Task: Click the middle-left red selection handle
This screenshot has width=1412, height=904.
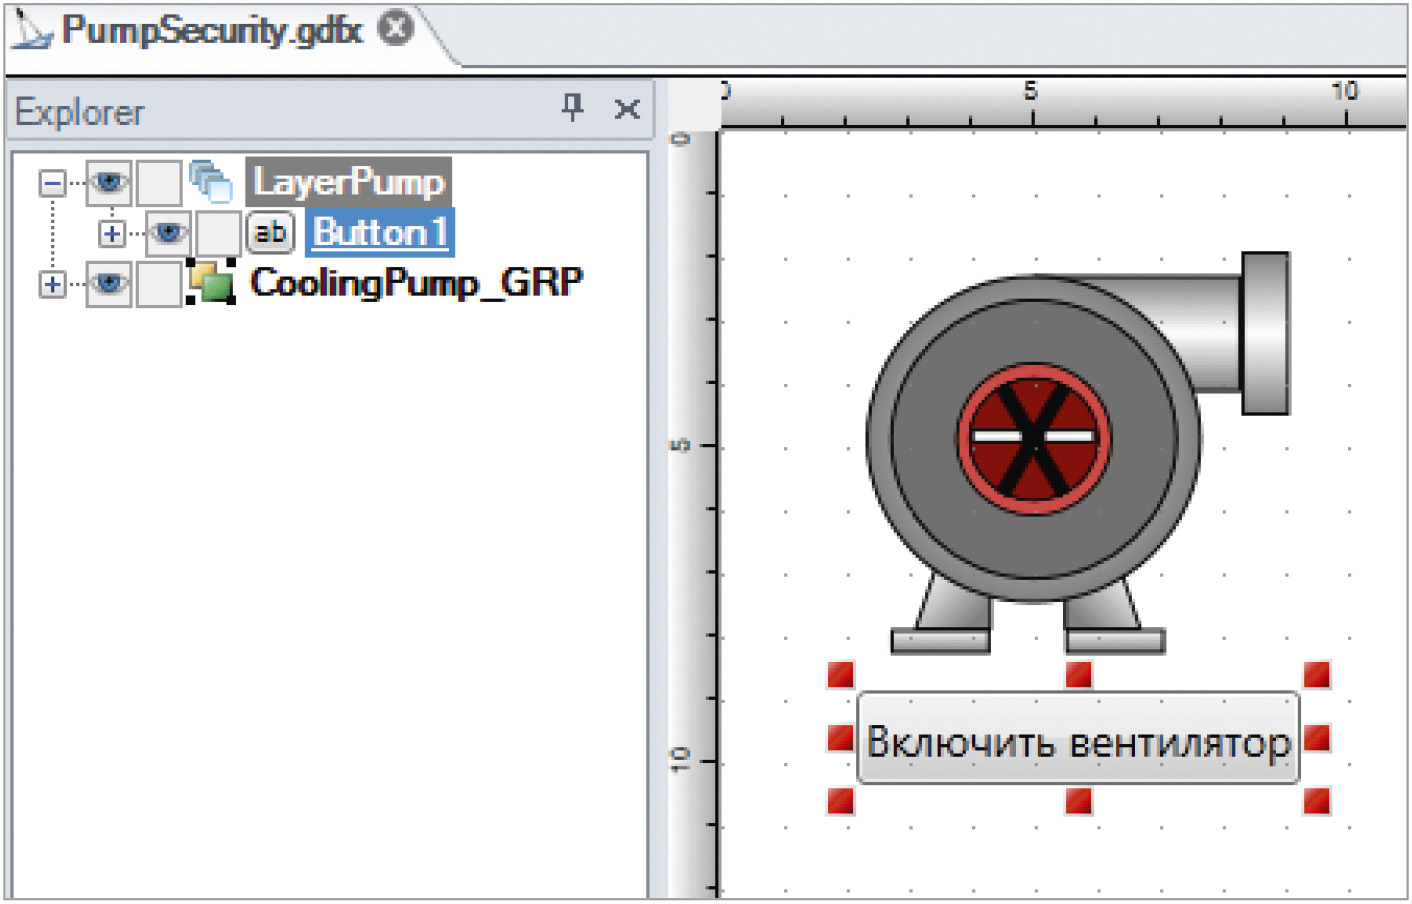Action: coord(841,739)
